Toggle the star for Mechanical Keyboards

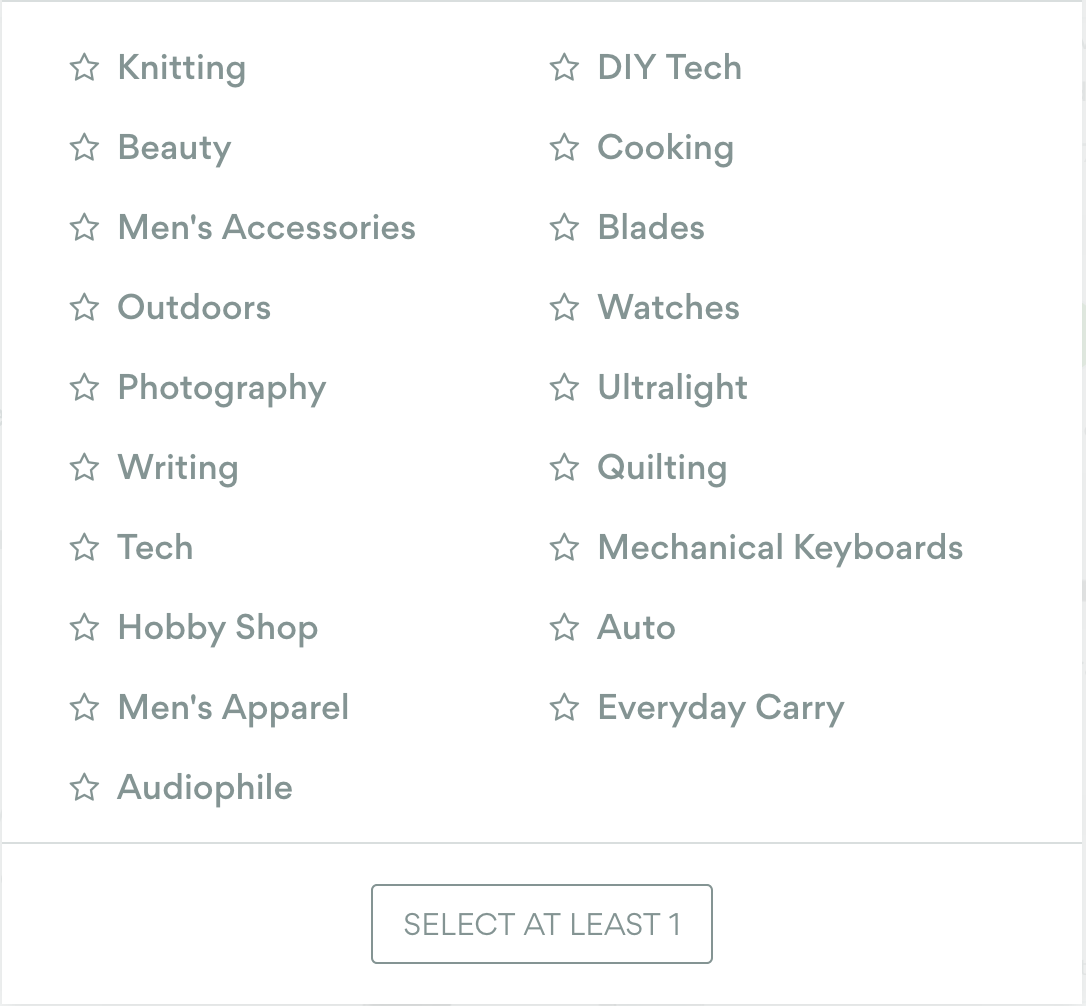coord(565,548)
